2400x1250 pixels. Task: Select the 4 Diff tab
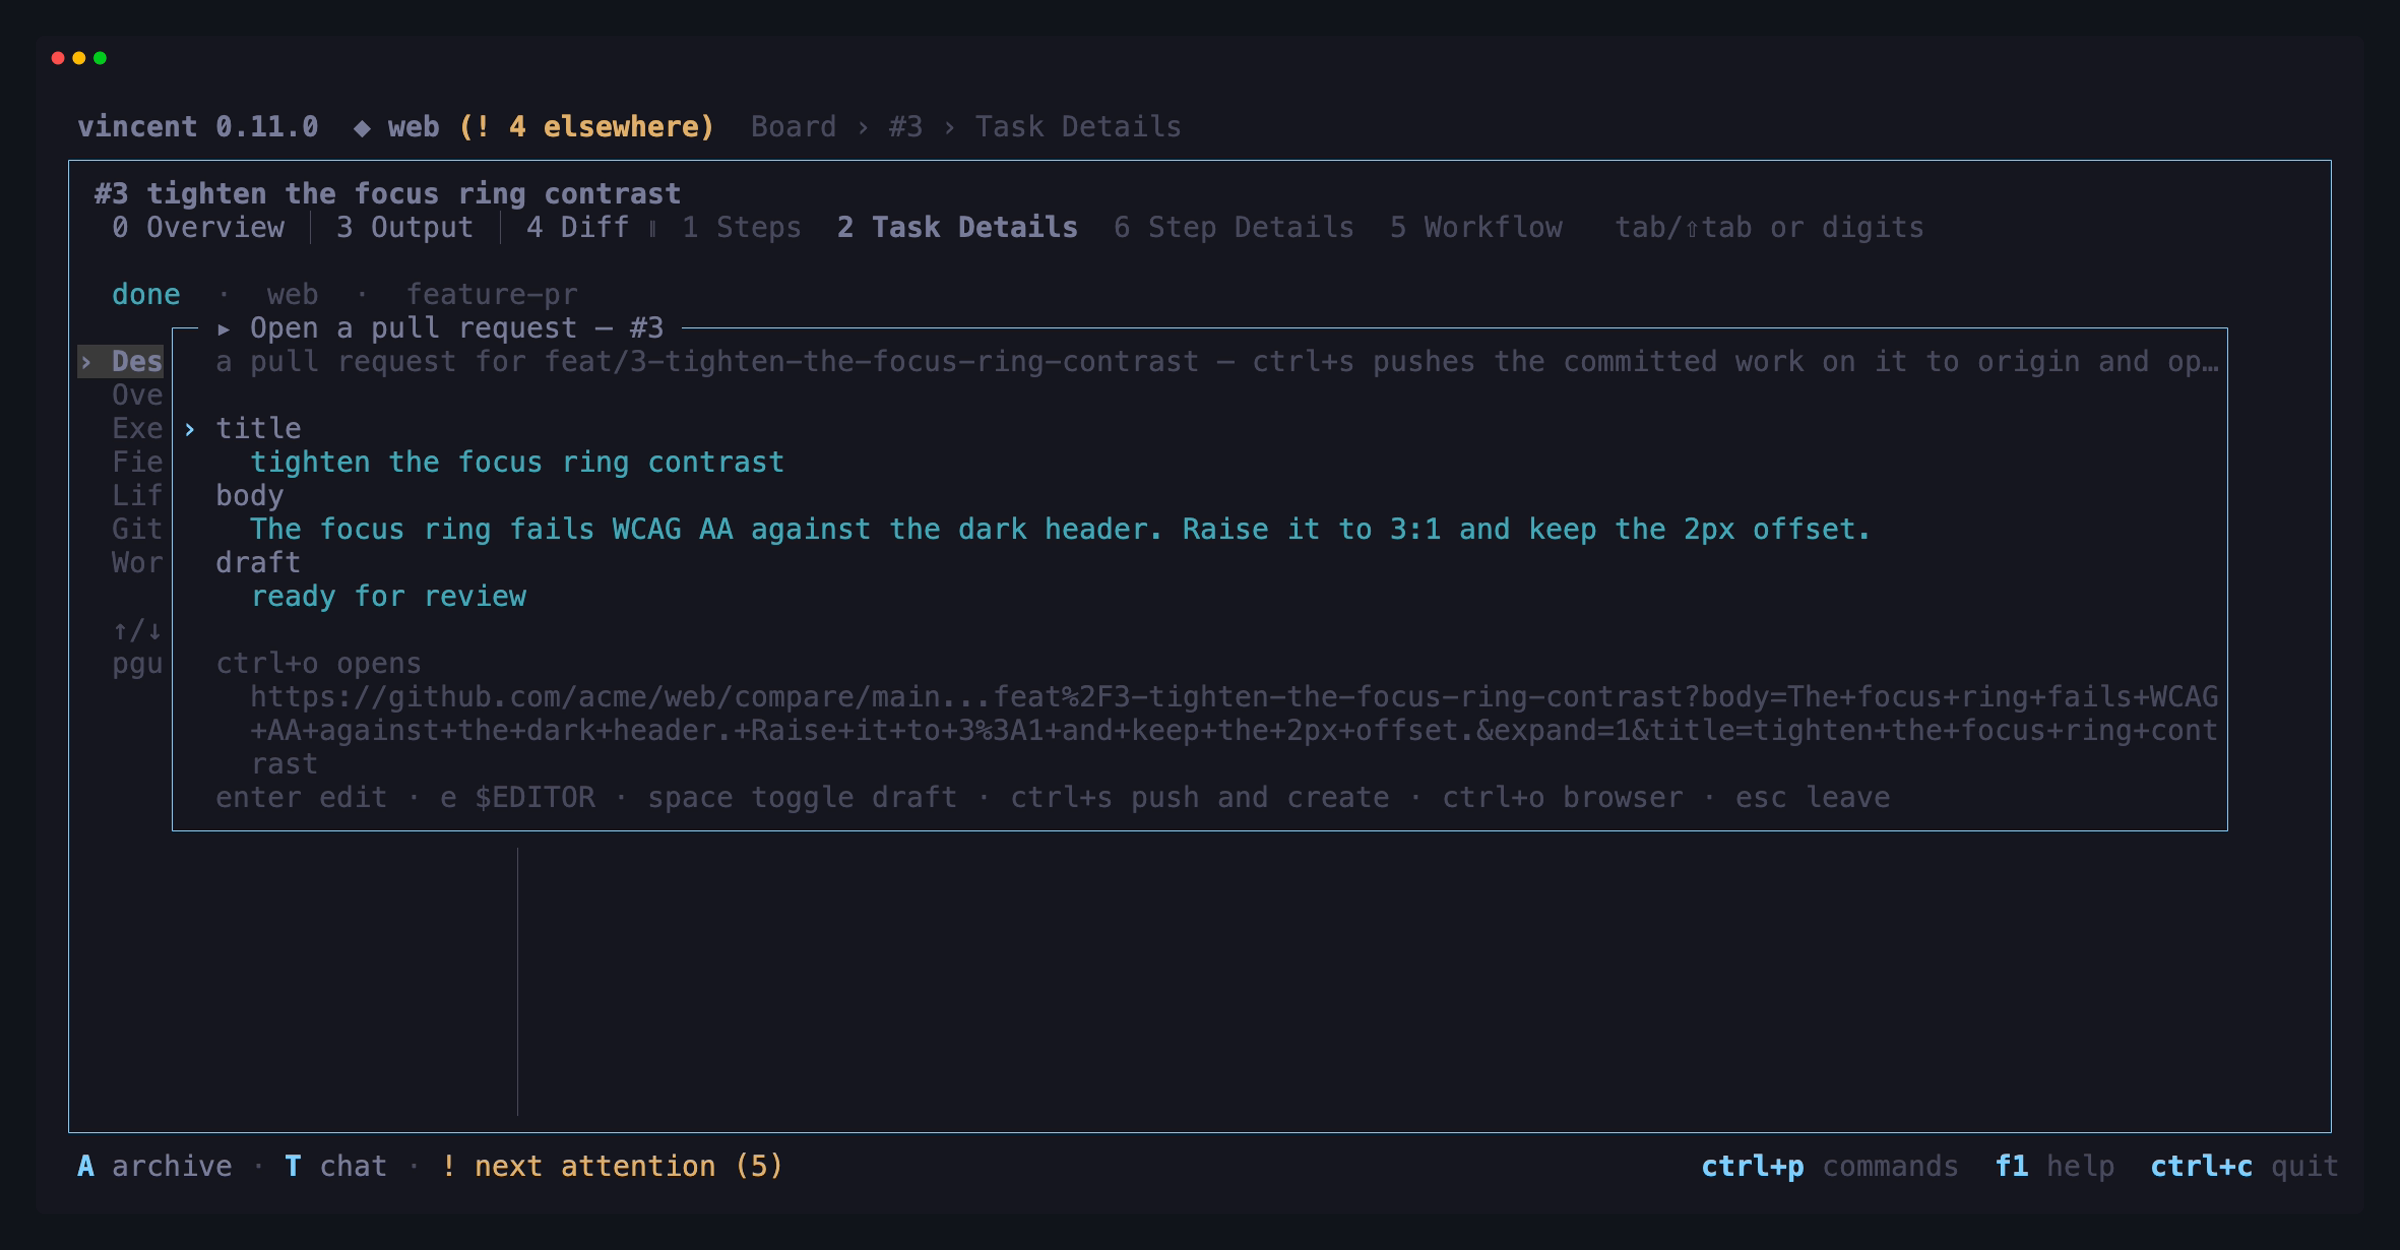click(578, 228)
